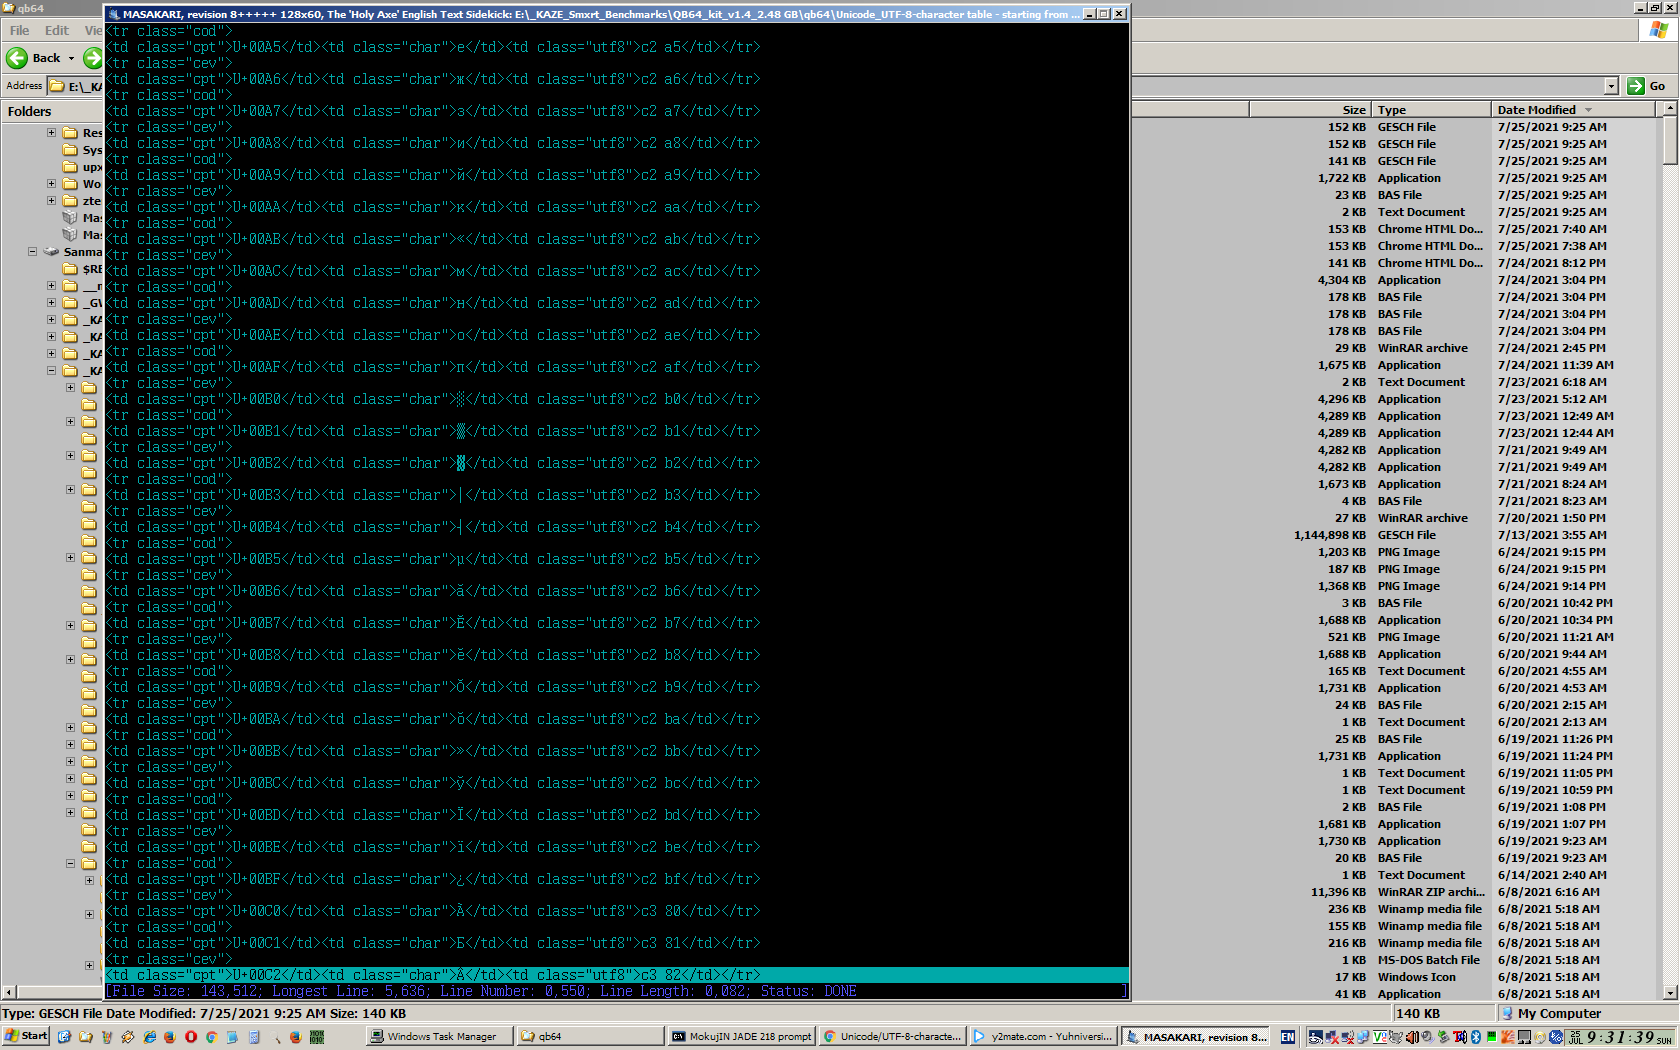Image resolution: width=1680 pixels, height=1050 pixels.
Task: Switch to Windows Task Manager taskbar button
Action: point(439,1037)
